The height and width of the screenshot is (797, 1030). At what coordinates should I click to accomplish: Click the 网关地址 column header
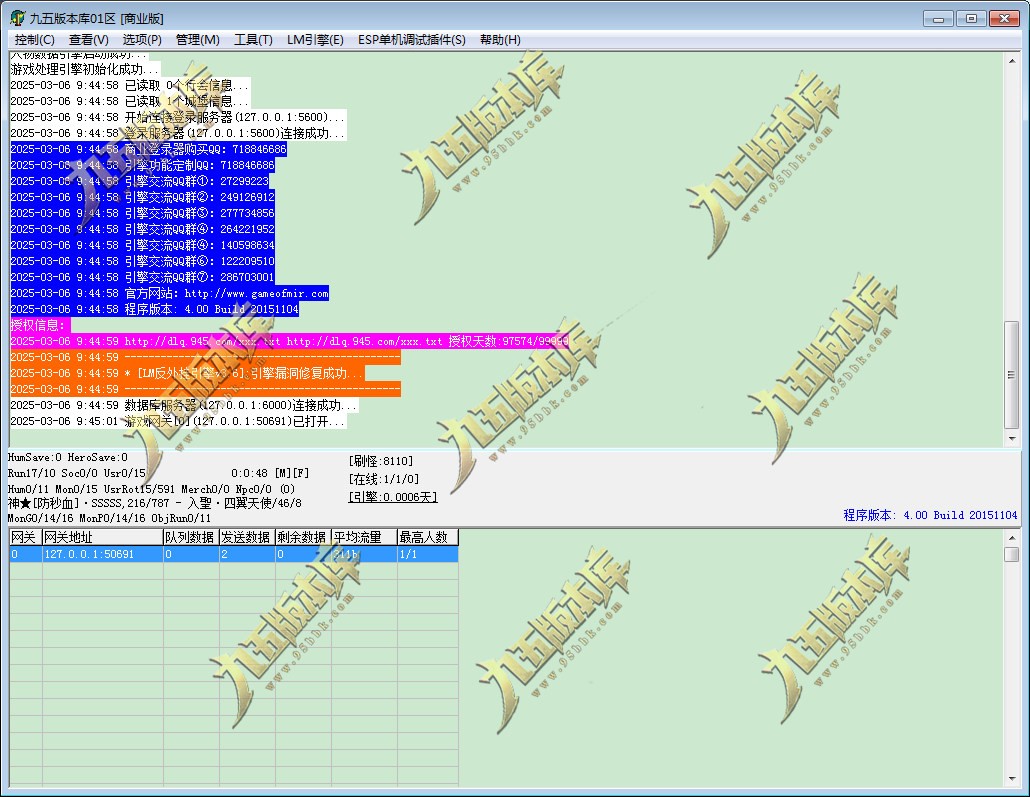[102, 537]
